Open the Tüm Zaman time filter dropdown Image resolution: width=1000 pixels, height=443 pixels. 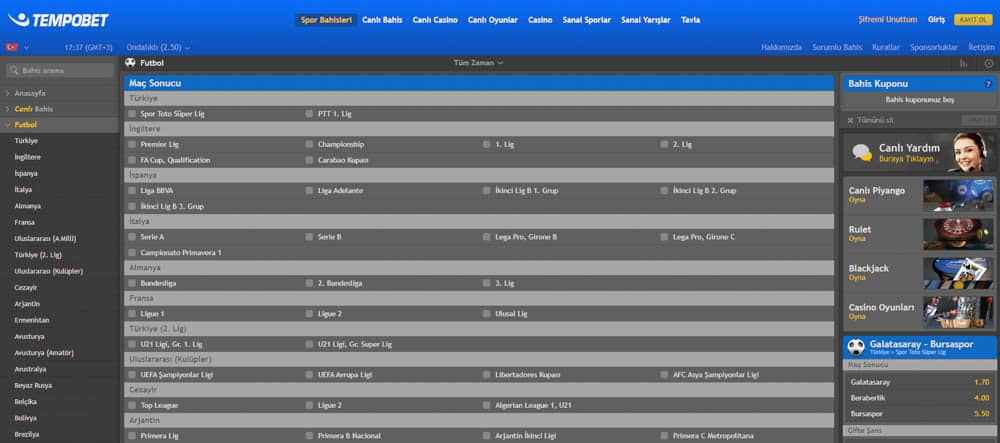[478, 63]
